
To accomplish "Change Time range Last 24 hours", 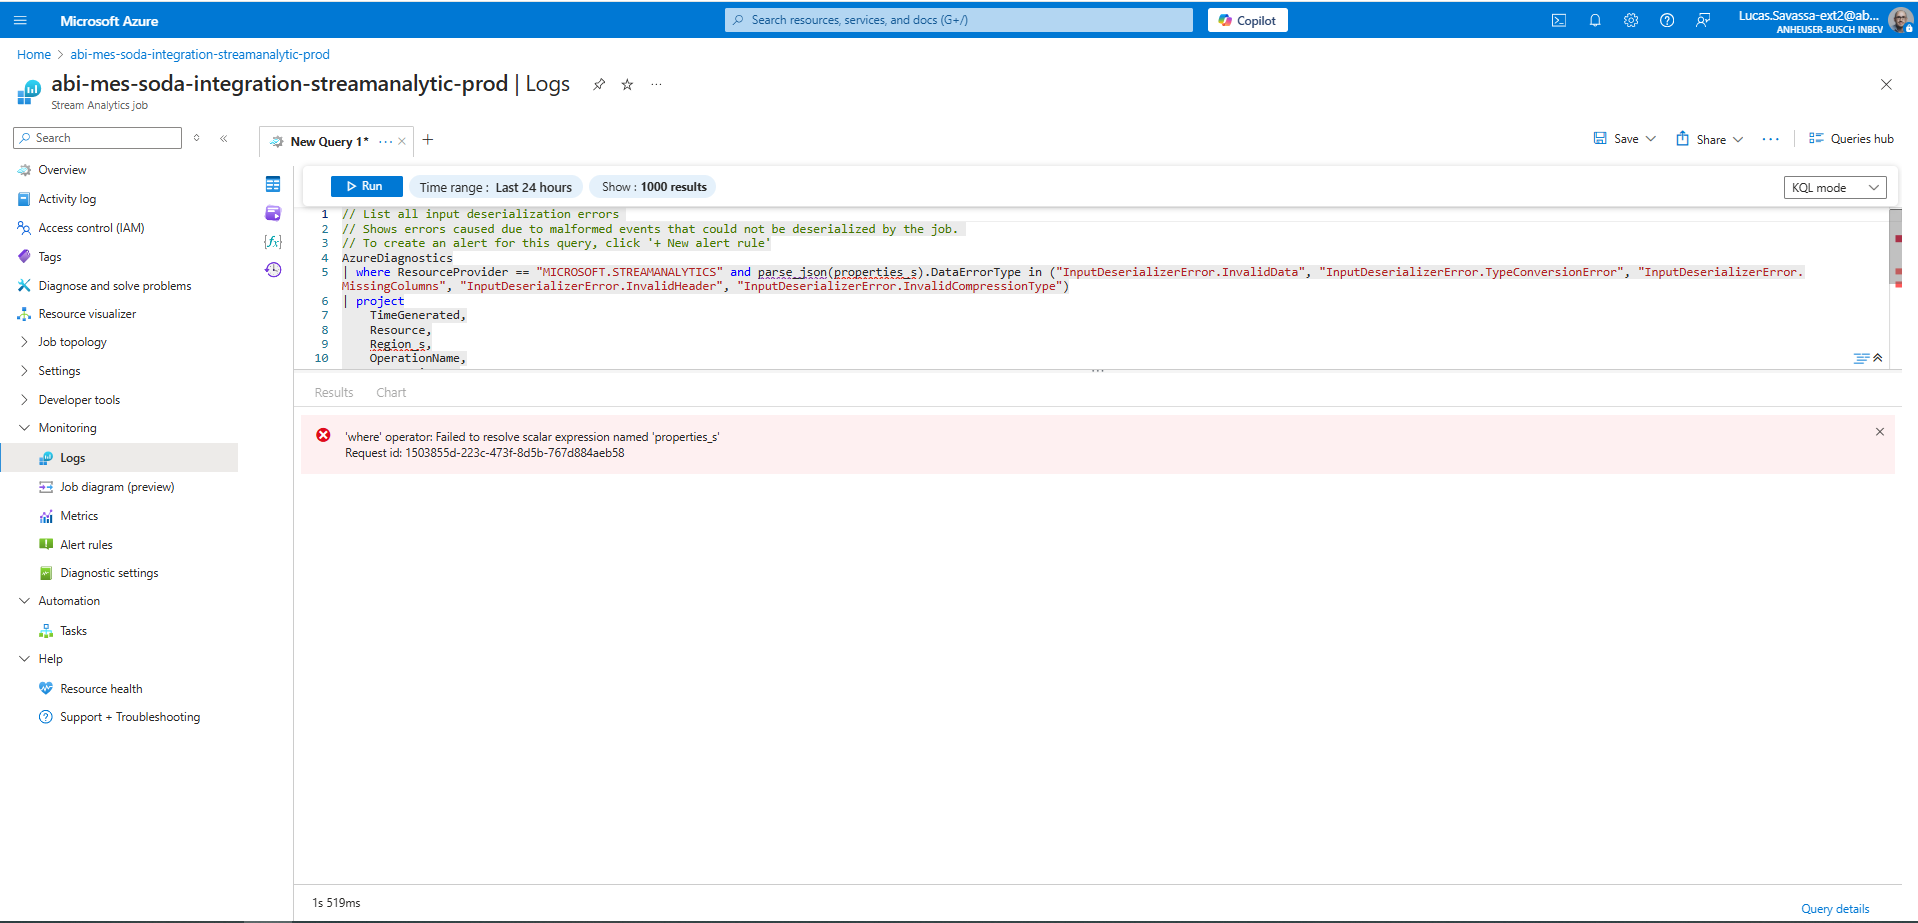I will pyautogui.click(x=496, y=187).
